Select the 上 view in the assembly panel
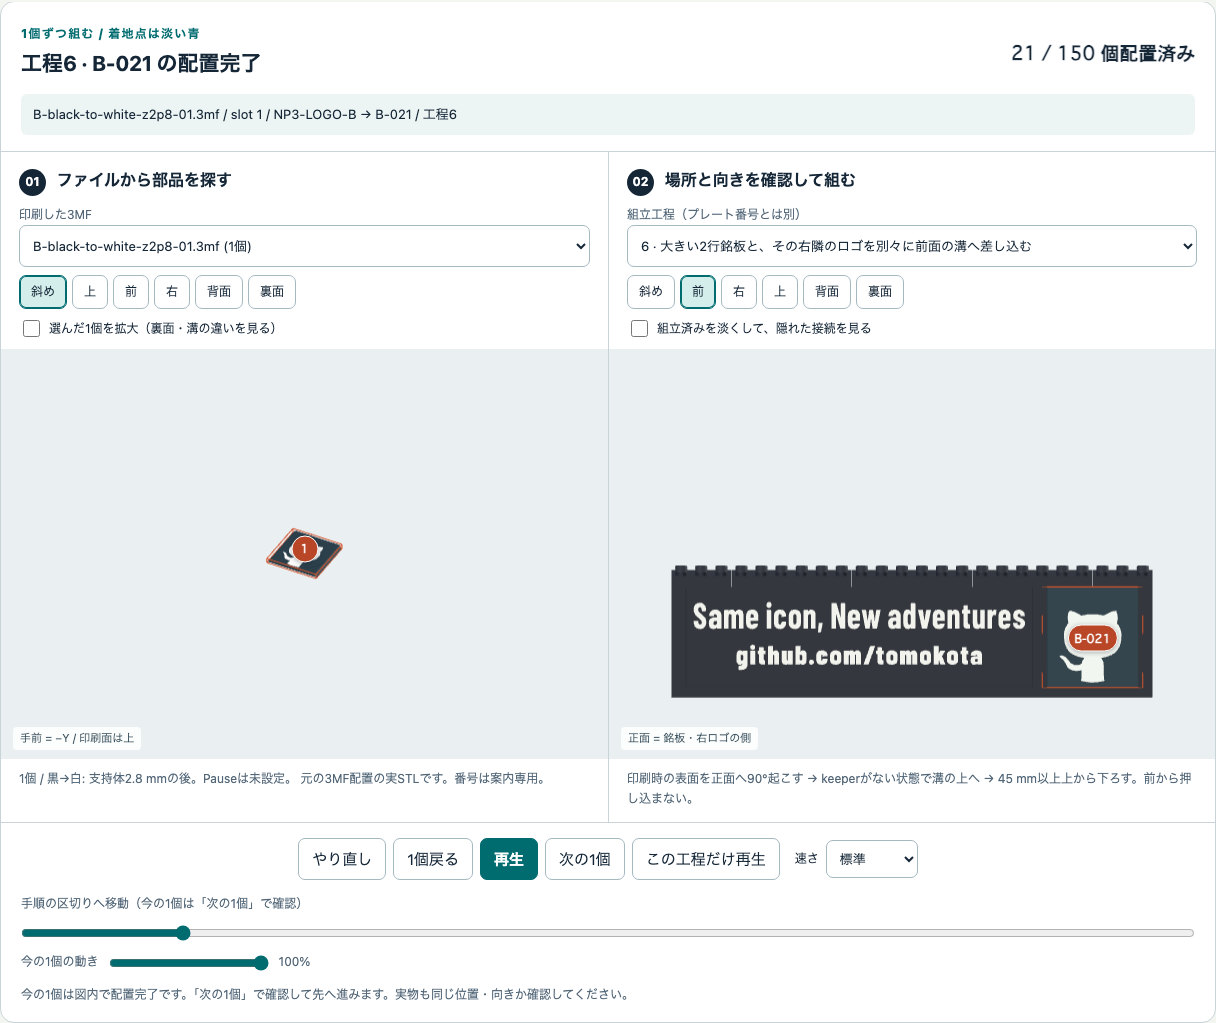1216x1023 pixels. 780,292
